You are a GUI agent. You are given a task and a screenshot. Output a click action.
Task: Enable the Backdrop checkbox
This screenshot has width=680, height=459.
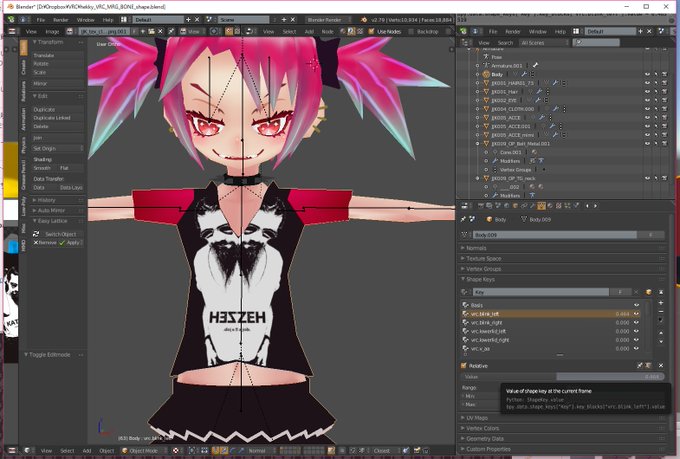[x=411, y=31]
